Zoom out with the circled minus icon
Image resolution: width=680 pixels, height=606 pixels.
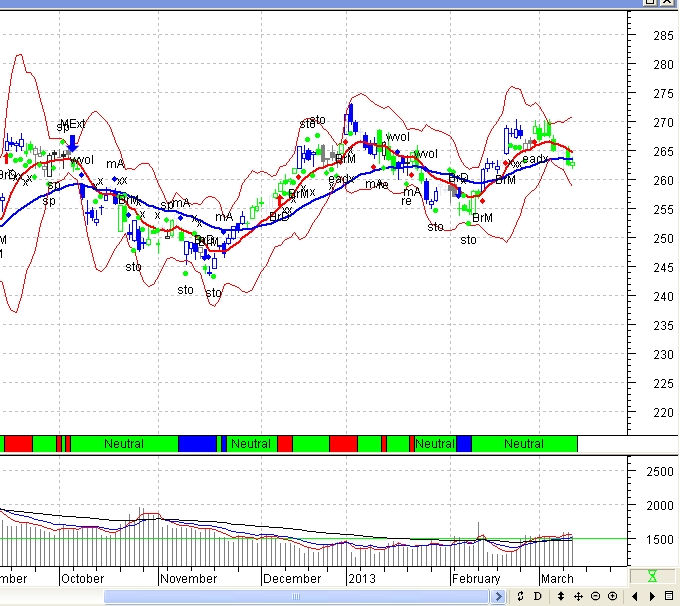[595, 597]
